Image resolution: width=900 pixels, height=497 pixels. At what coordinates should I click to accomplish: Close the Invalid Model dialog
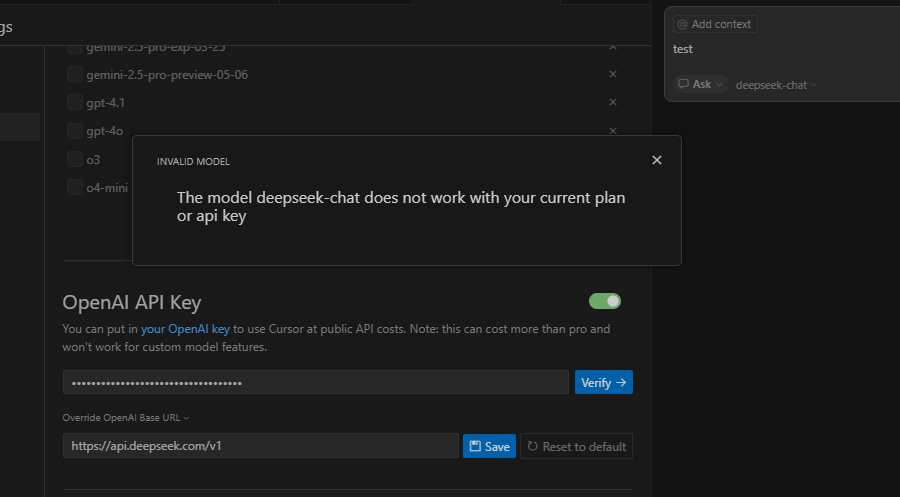[657, 160]
